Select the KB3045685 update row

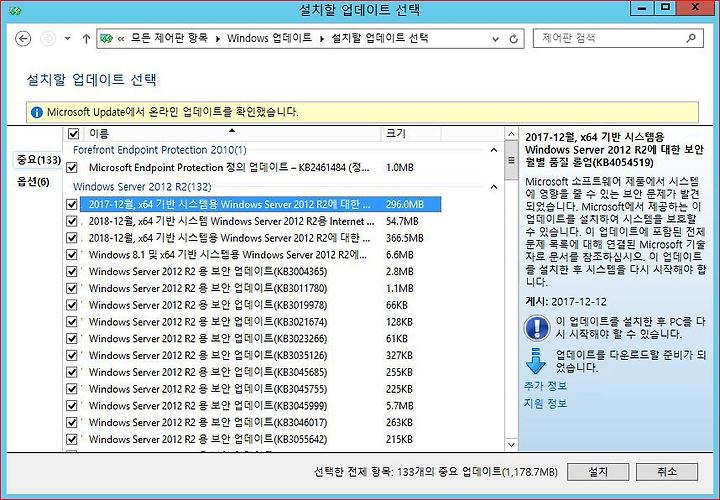coord(260,372)
